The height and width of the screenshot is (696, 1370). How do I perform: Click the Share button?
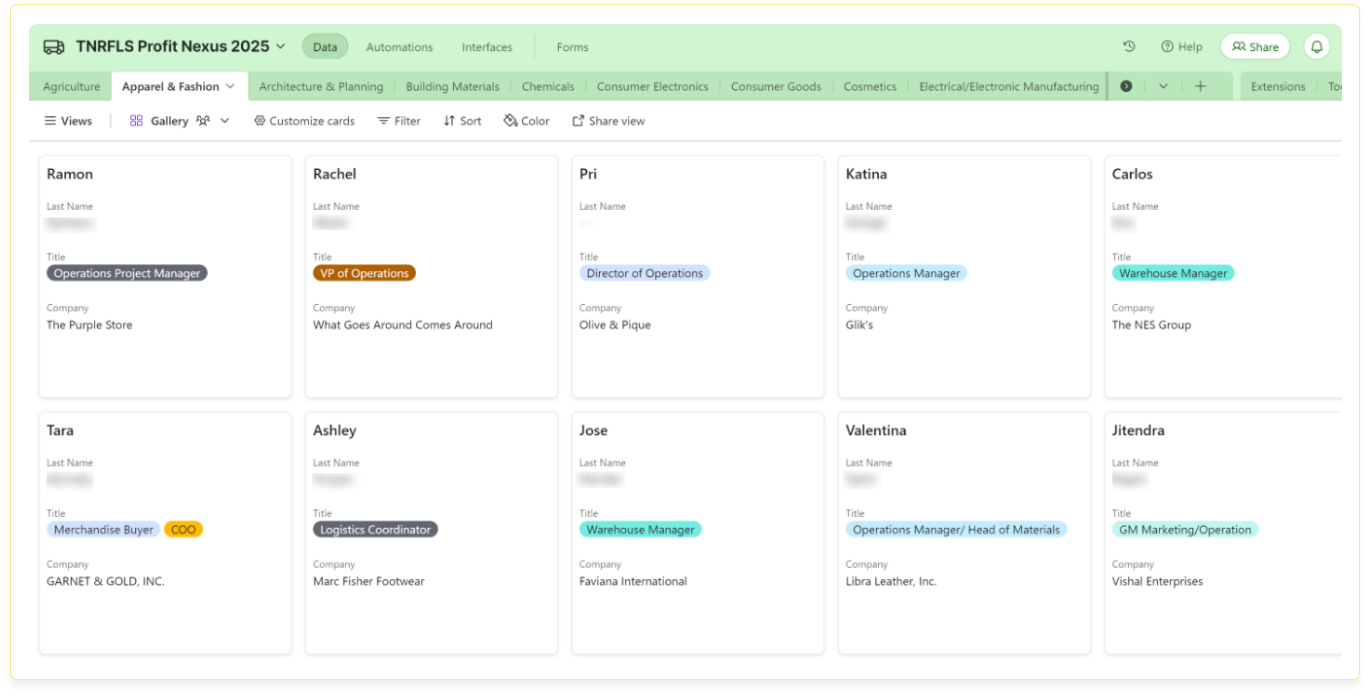[x=1255, y=47]
